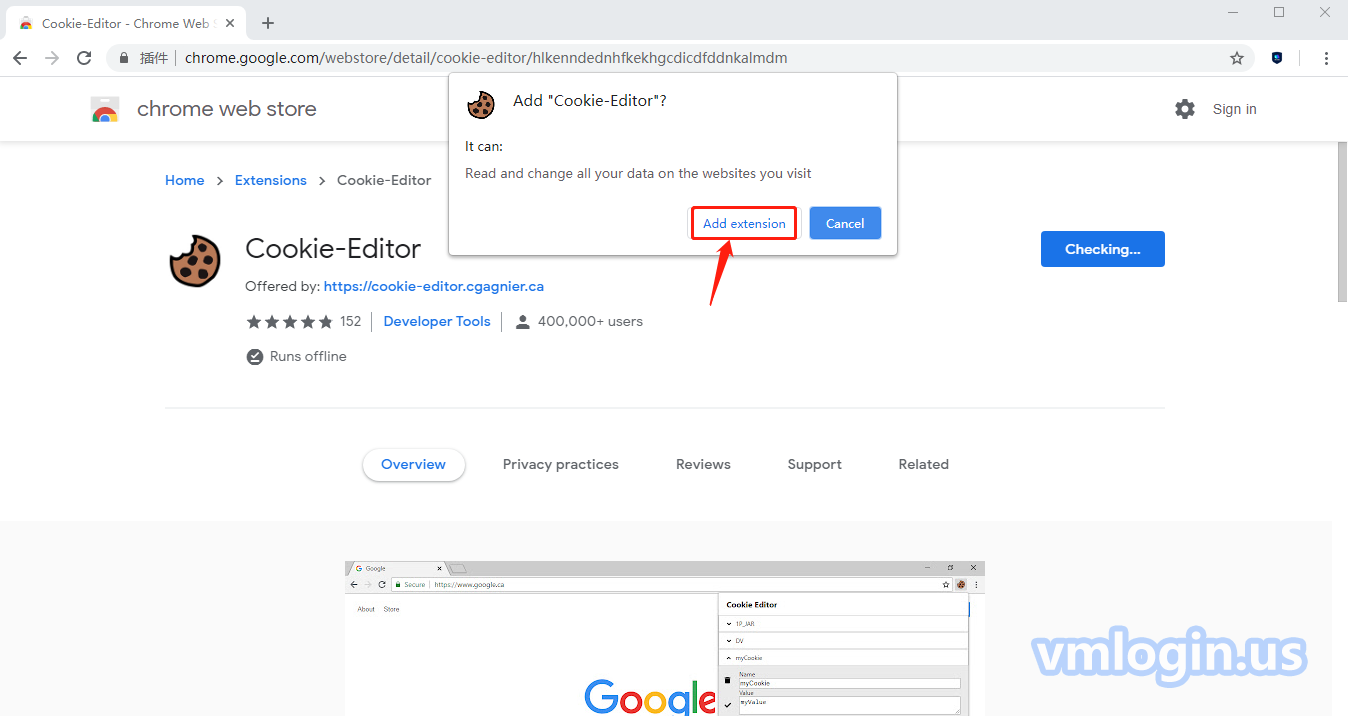Open a new tab with plus button
This screenshot has height=716, width=1348.
coord(268,23)
